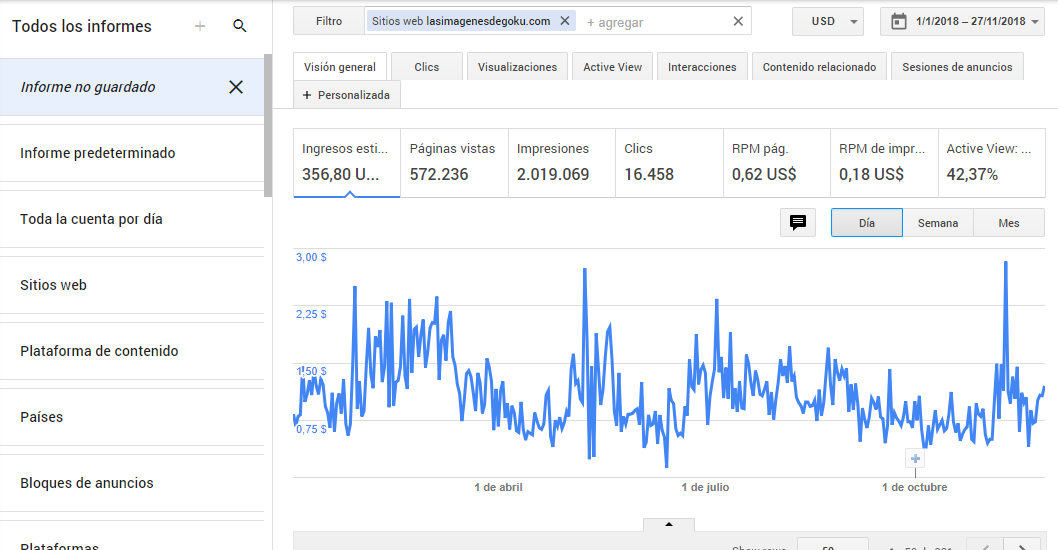Open the Sitios web report
Viewport: 1058px width, 550px height.
pyautogui.click(x=132, y=285)
